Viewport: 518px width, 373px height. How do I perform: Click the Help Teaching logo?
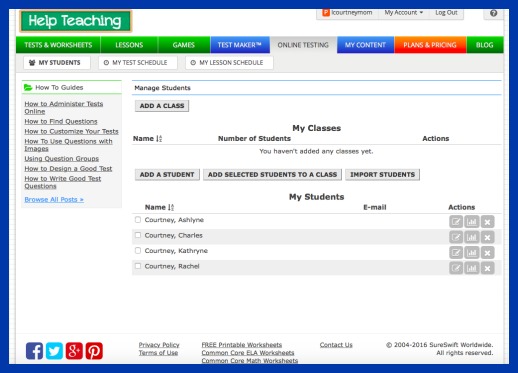pos(75,21)
